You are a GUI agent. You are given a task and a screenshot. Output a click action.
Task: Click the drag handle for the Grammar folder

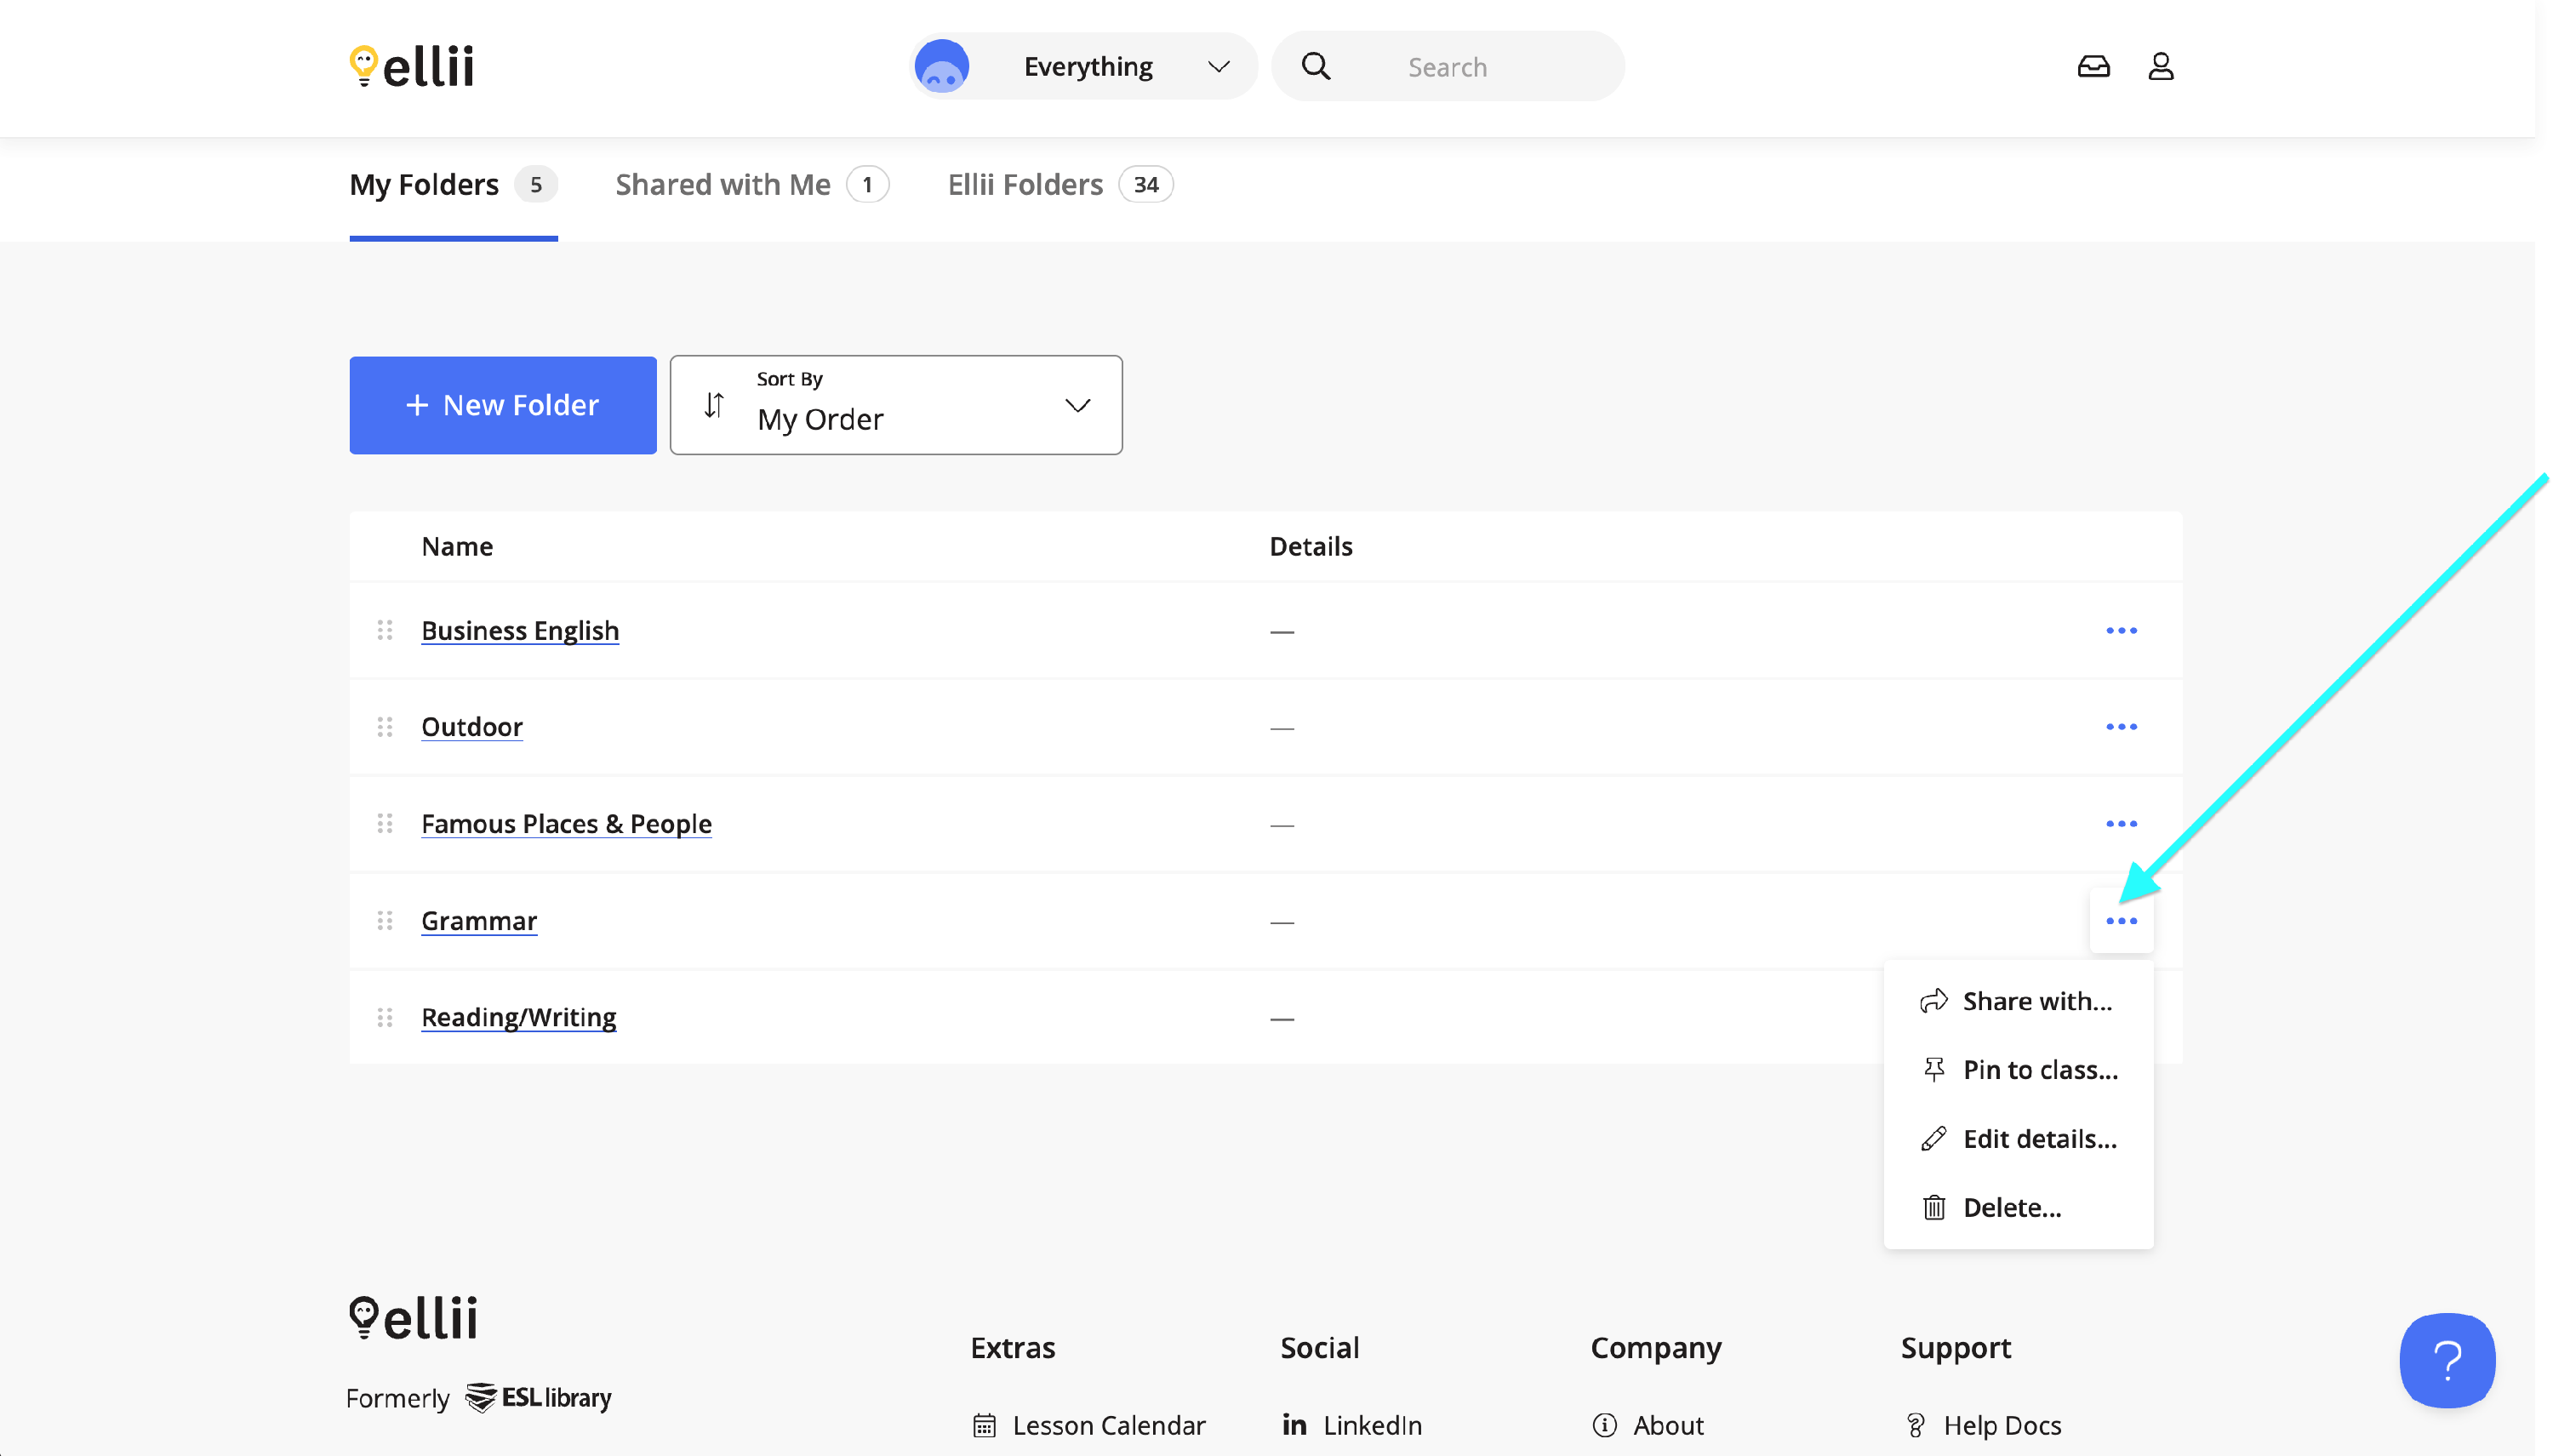pyautogui.click(x=385, y=920)
